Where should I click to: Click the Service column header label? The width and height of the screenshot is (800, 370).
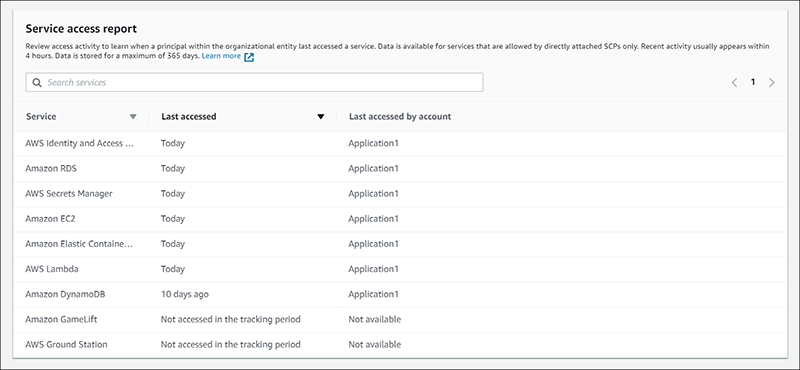pyautogui.click(x=41, y=116)
